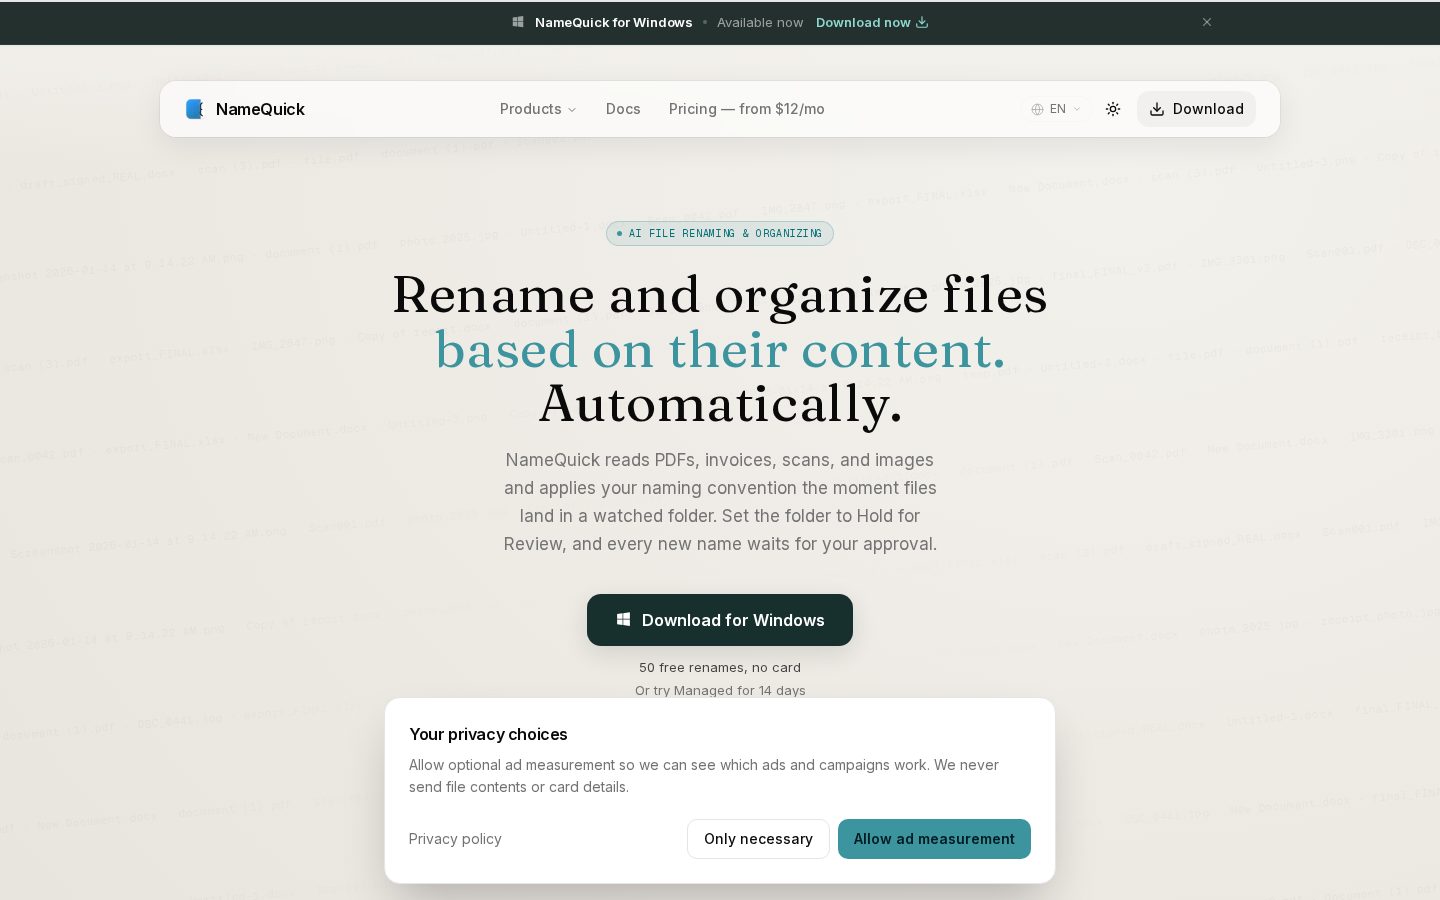1440x900 pixels.
Task: Click Or try Managed for 14 days
Action: point(720,690)
